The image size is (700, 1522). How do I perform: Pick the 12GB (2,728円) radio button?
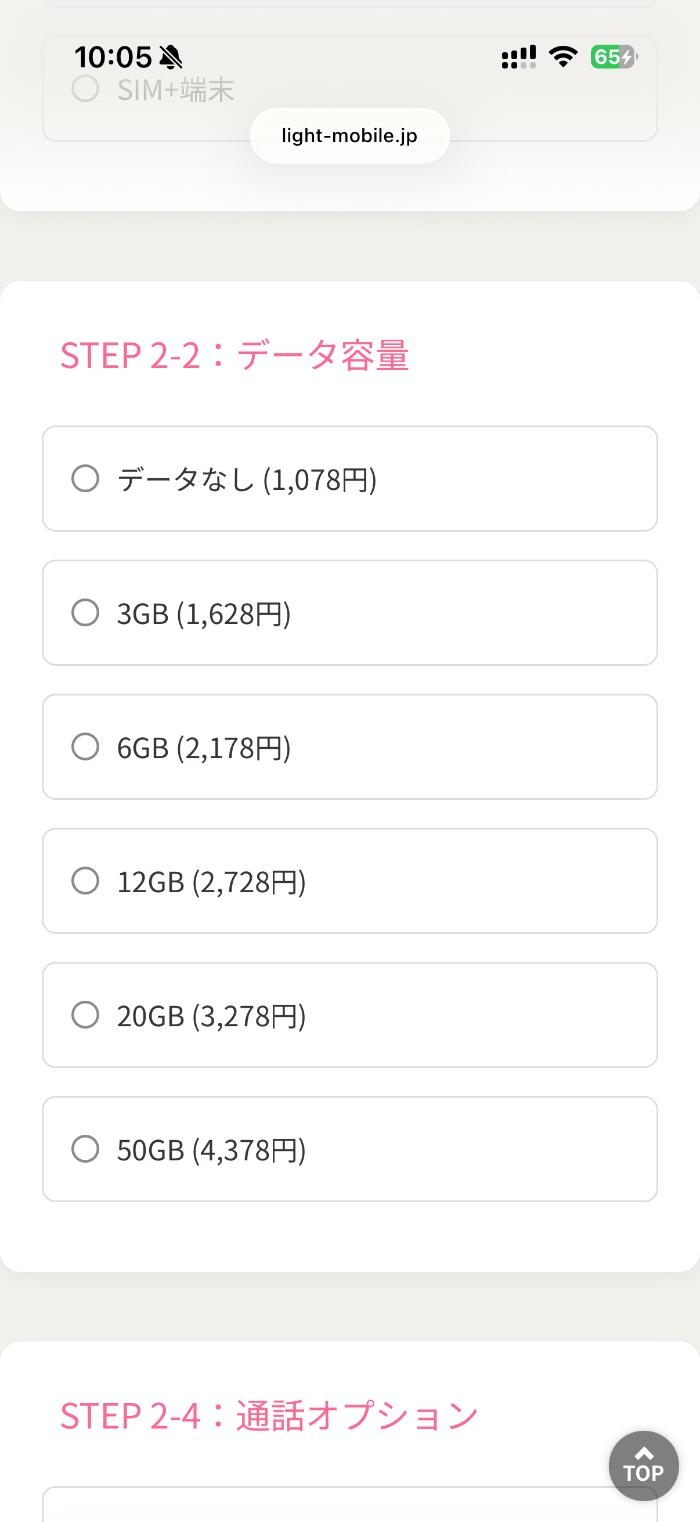click(86, 881)
